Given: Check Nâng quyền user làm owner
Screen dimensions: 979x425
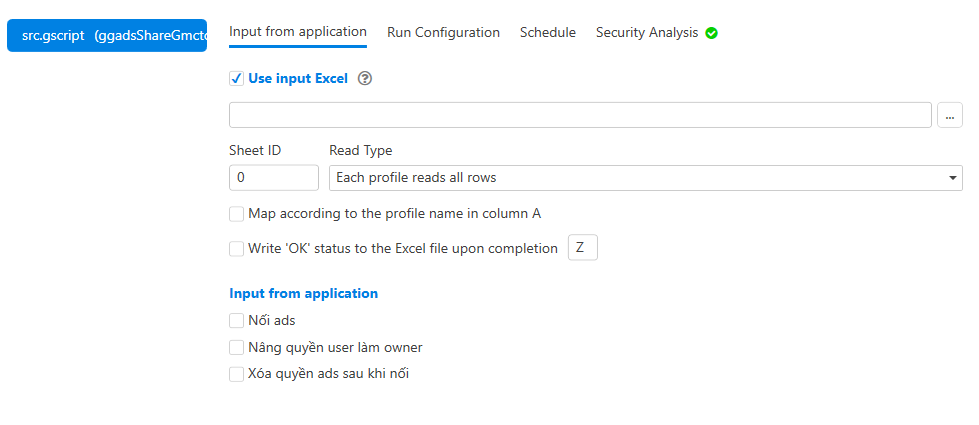Looking at the screenshot, I should (x=237, y=348).
